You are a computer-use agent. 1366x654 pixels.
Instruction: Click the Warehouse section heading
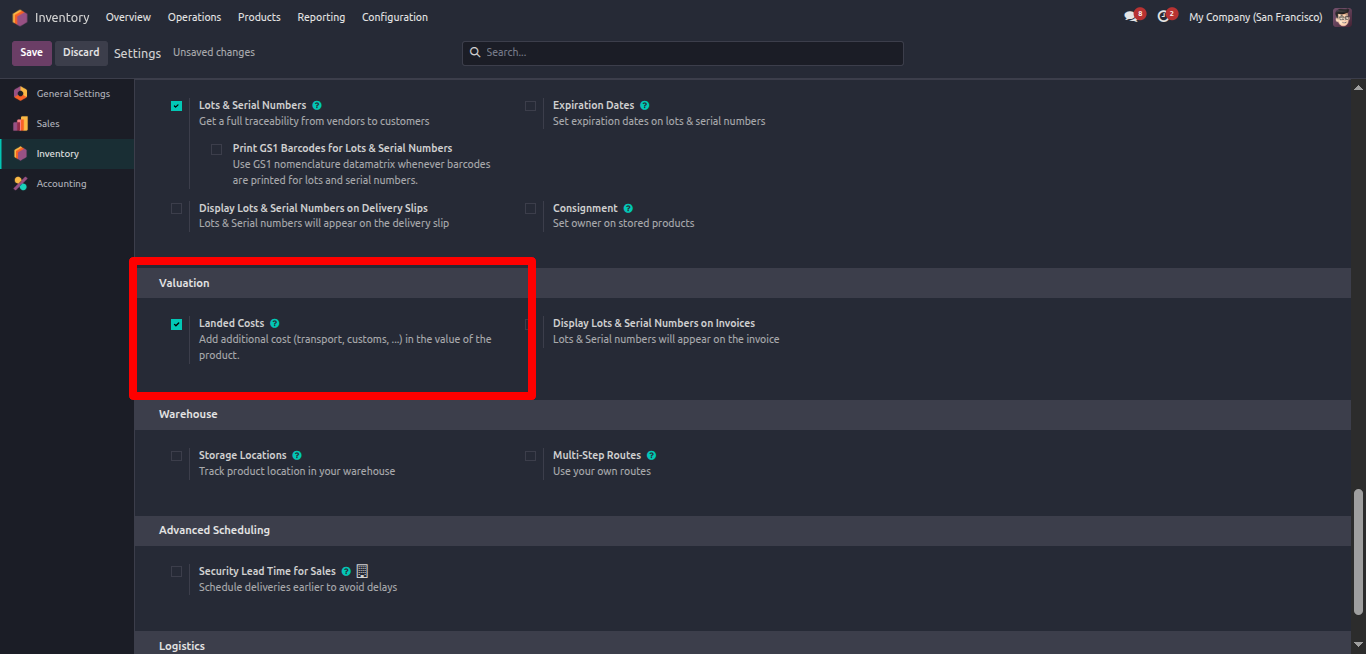[188, 414]
